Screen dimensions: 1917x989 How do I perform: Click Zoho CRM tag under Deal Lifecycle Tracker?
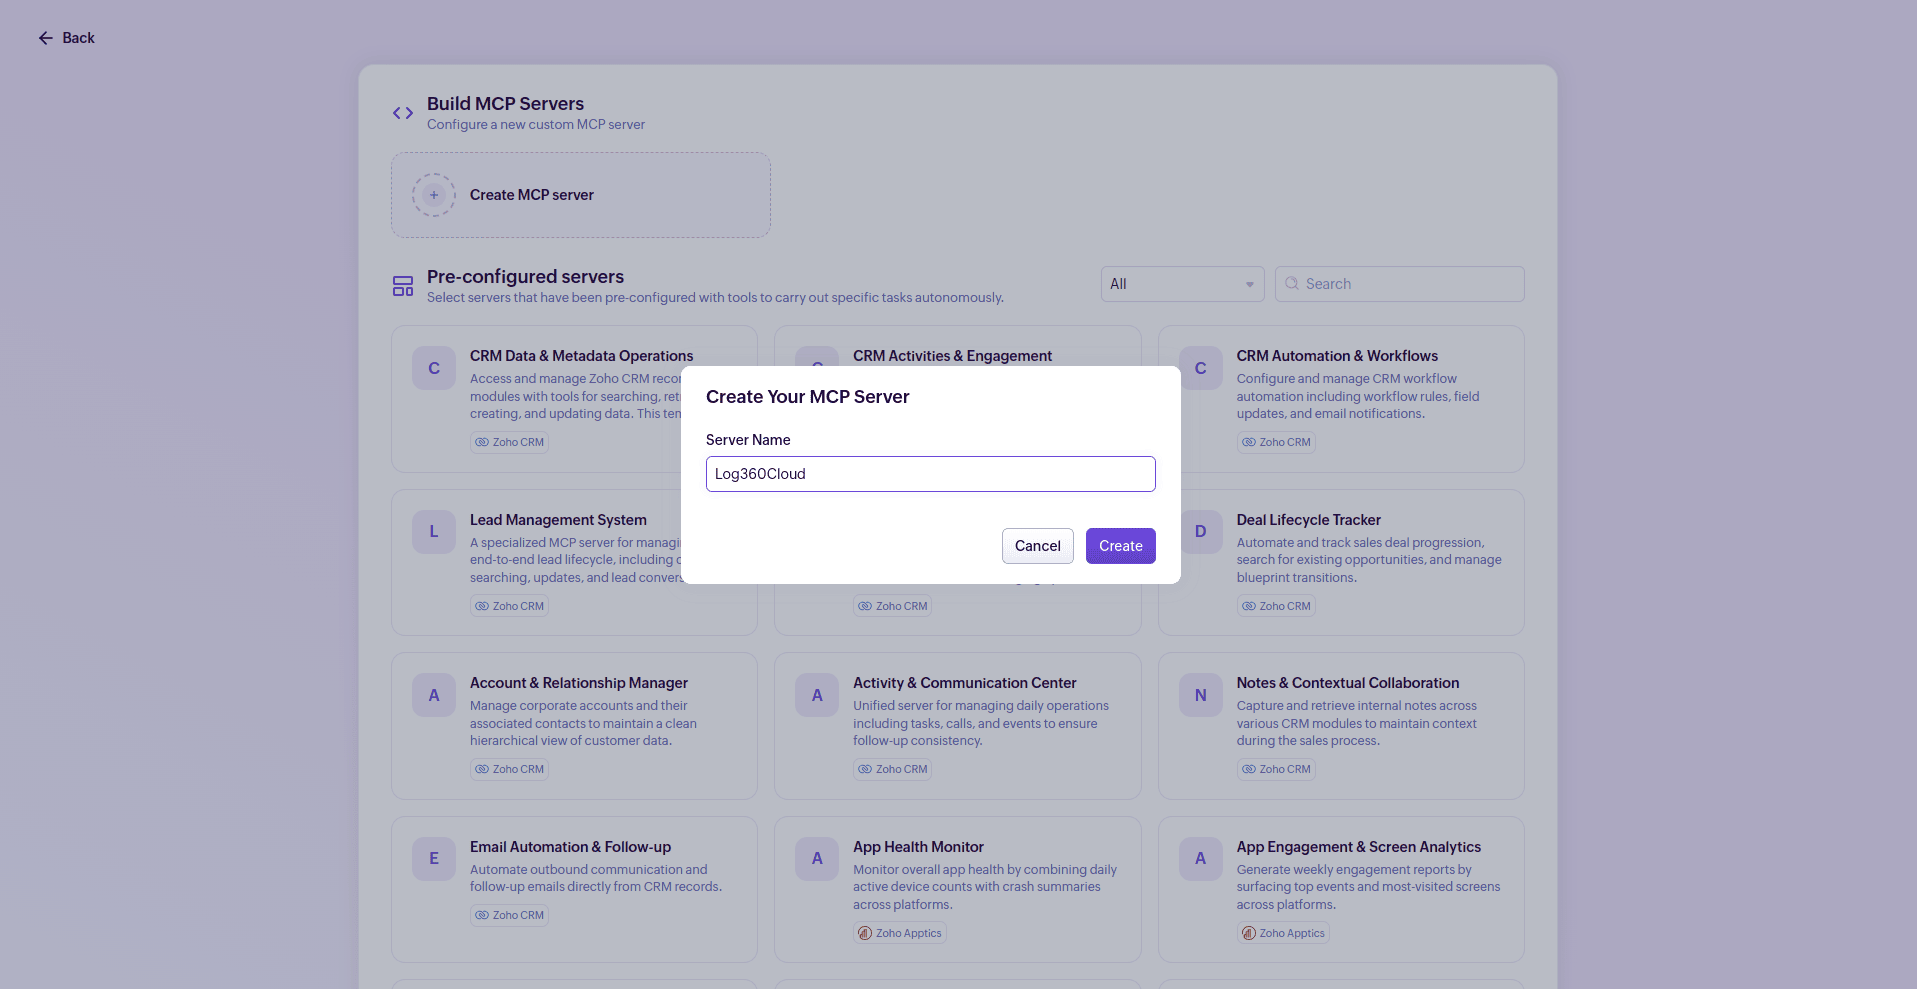[1276, 606]
